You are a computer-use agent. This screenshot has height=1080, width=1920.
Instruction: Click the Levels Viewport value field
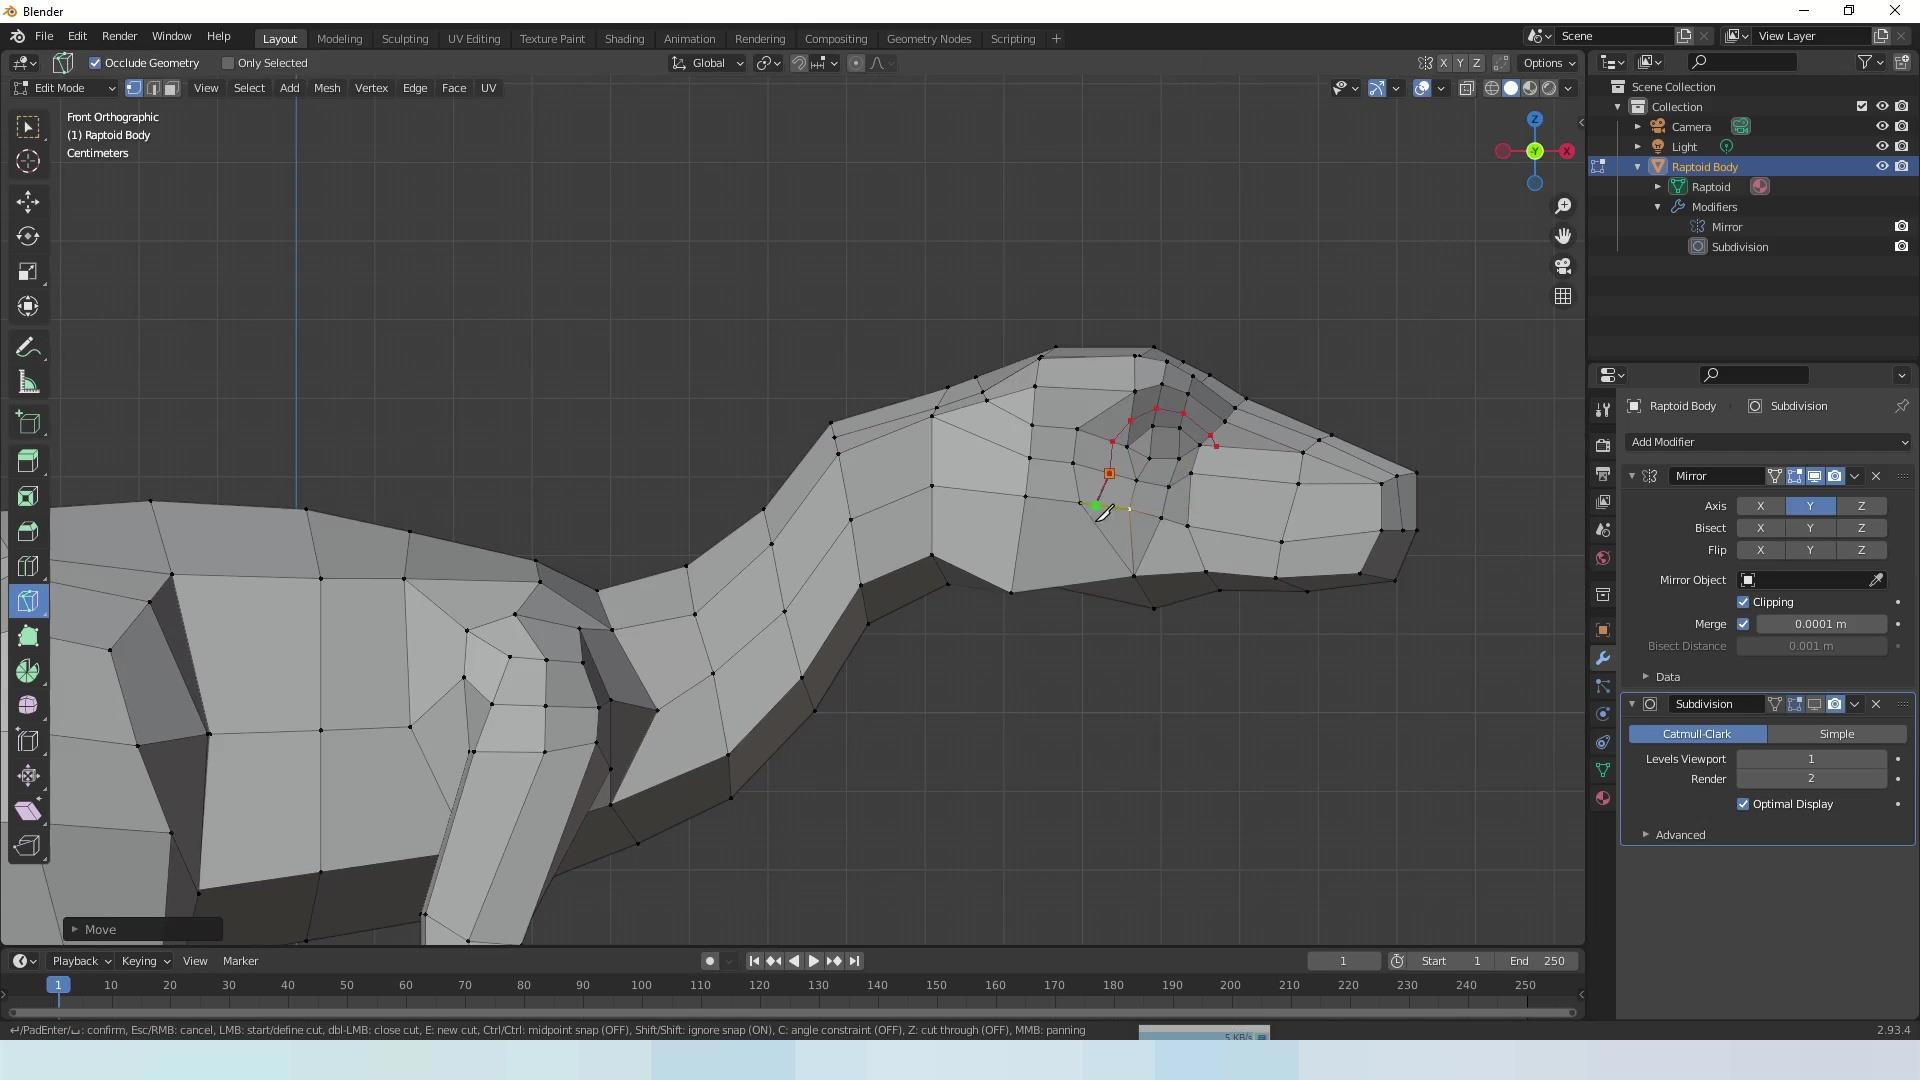(1811, 759)
